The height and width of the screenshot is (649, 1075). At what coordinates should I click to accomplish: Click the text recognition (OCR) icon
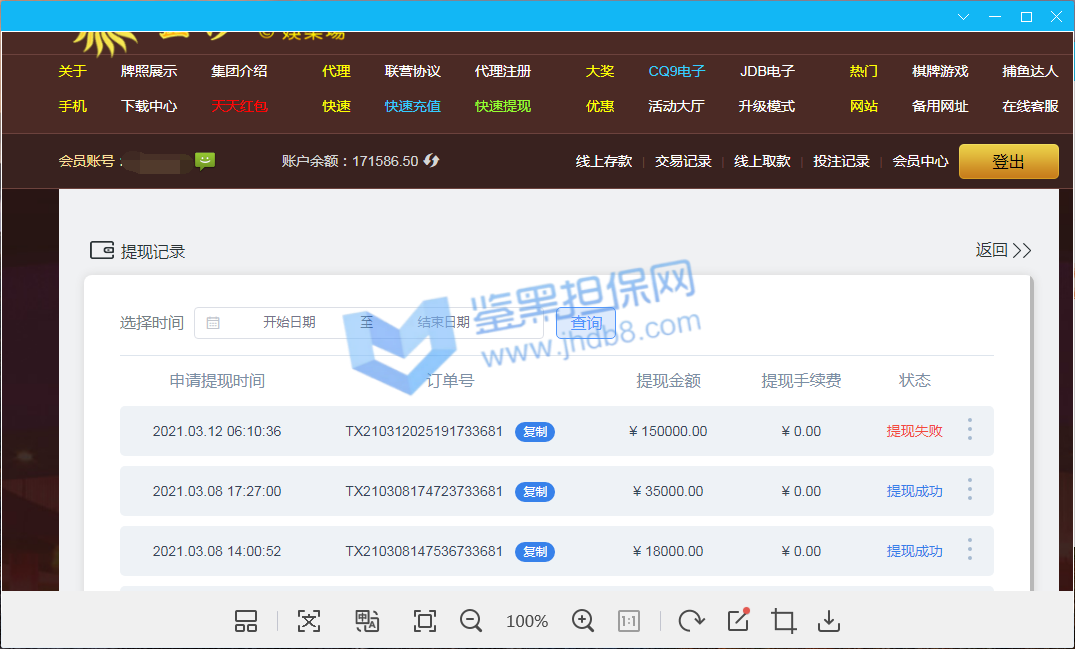pos(309,621)
